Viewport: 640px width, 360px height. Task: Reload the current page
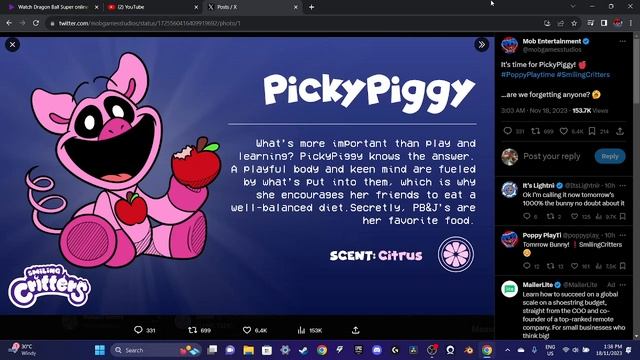coord(36,23)
